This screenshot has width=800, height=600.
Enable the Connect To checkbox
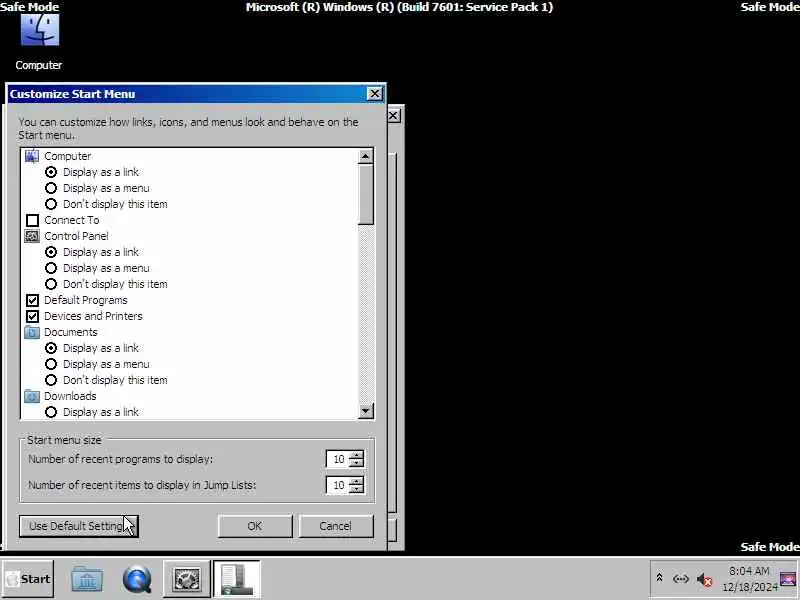(x=32, y=220)
